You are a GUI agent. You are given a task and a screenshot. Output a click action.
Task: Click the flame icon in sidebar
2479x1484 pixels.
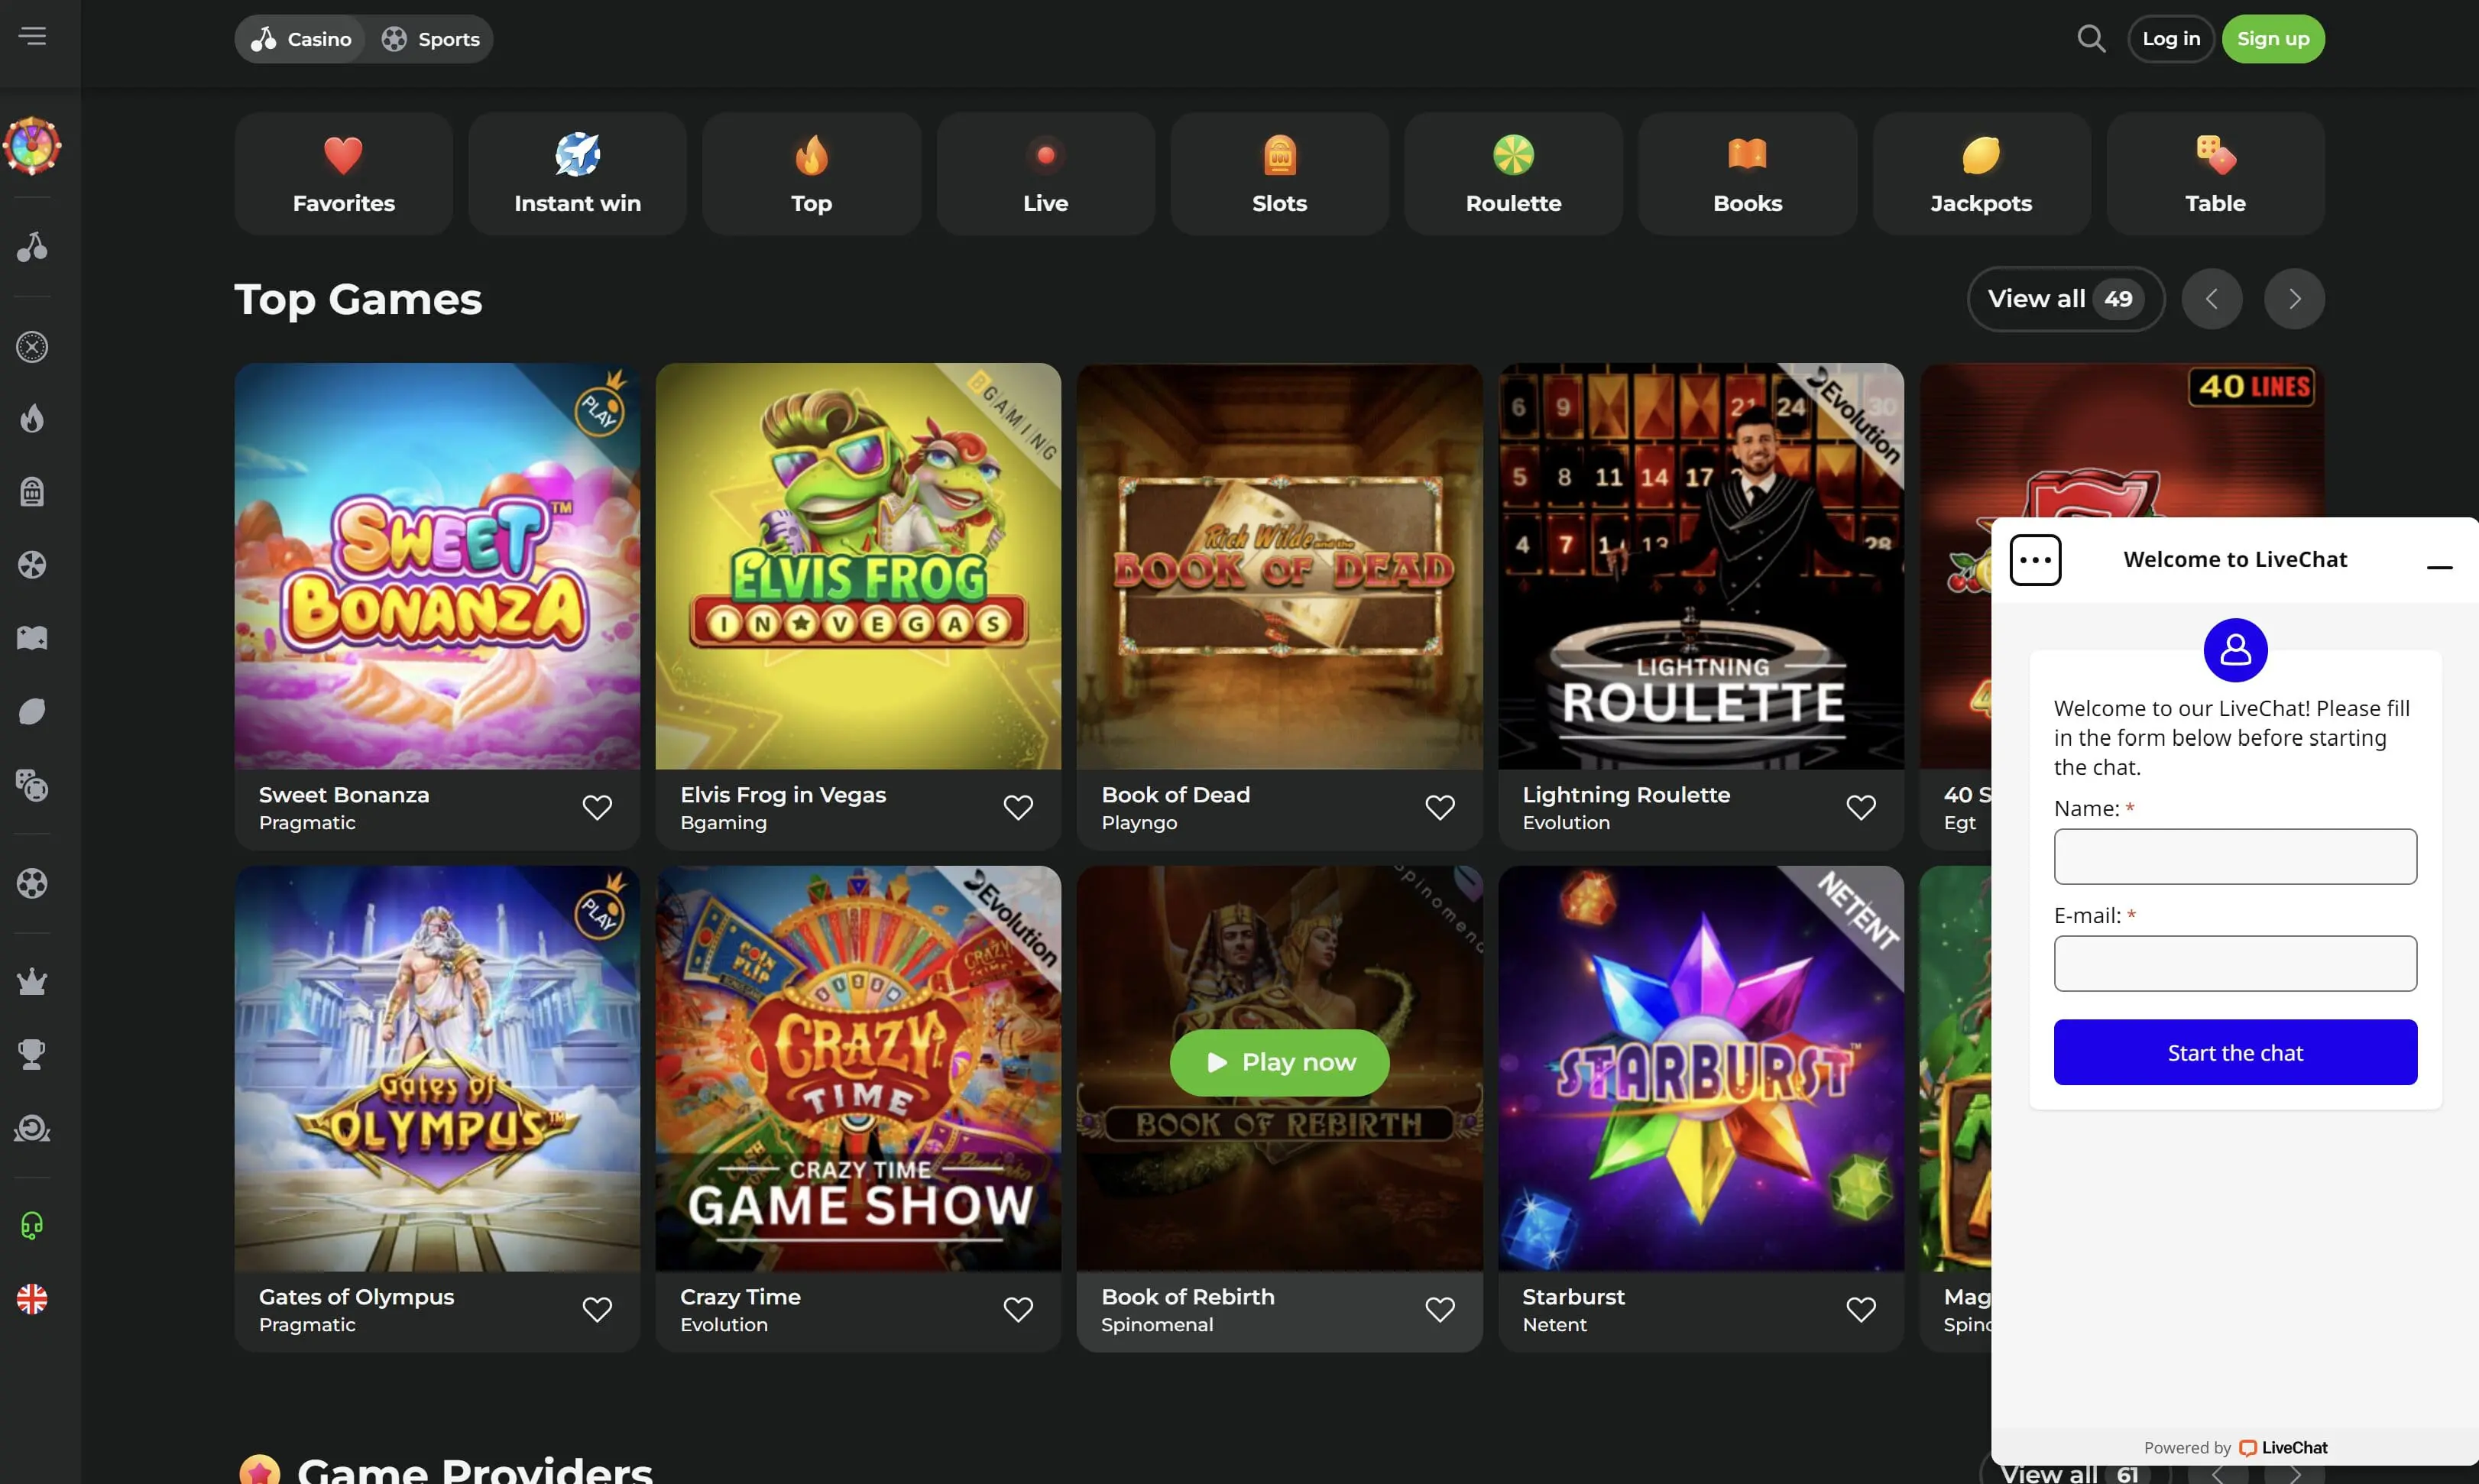click(x=32, y=418)
